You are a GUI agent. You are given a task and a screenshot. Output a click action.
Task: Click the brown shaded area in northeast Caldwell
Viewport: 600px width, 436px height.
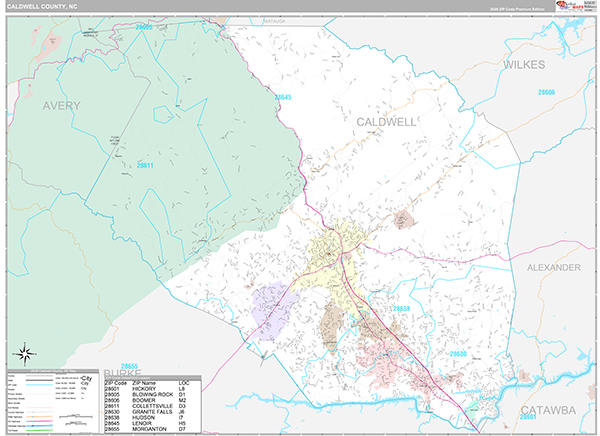pyautogui.click(x=403, y=219)
